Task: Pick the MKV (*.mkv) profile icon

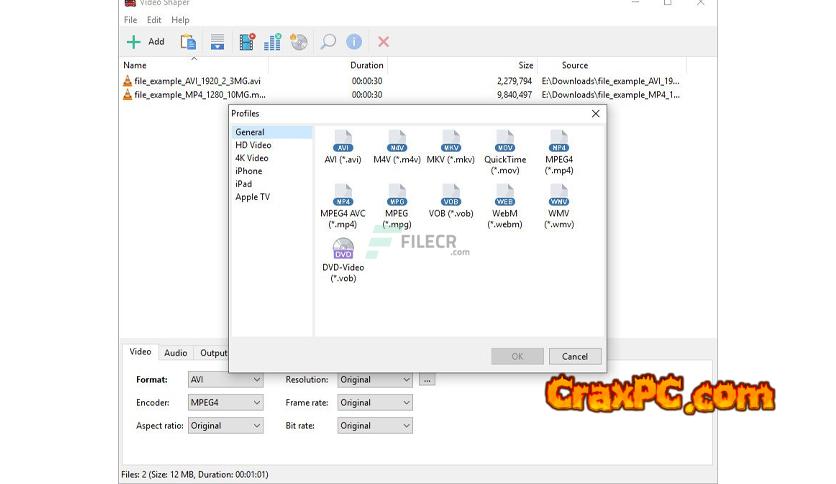Action: (450, 141)
